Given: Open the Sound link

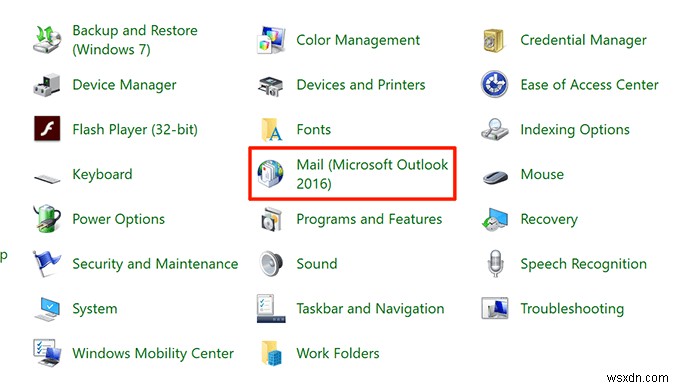Looking at the screenshot, I should click(317, 264).
